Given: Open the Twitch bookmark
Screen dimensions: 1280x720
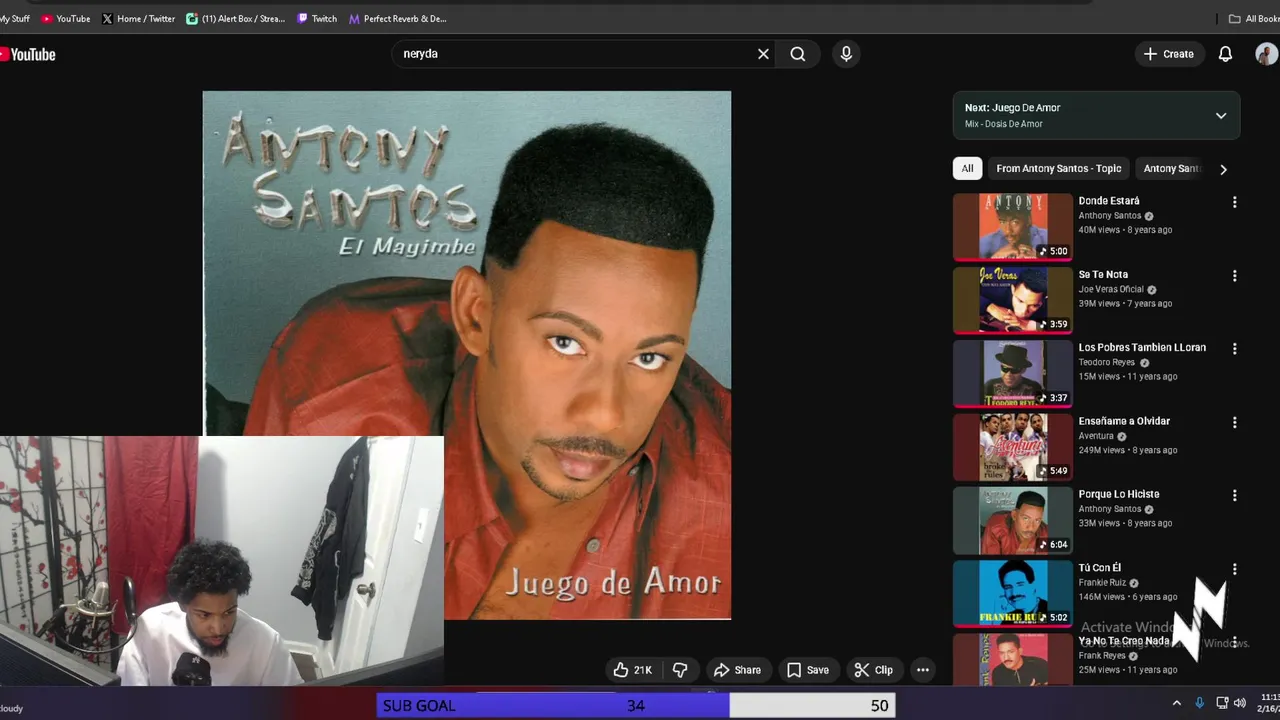Looking at the screenshot, I should pos(317,18).
